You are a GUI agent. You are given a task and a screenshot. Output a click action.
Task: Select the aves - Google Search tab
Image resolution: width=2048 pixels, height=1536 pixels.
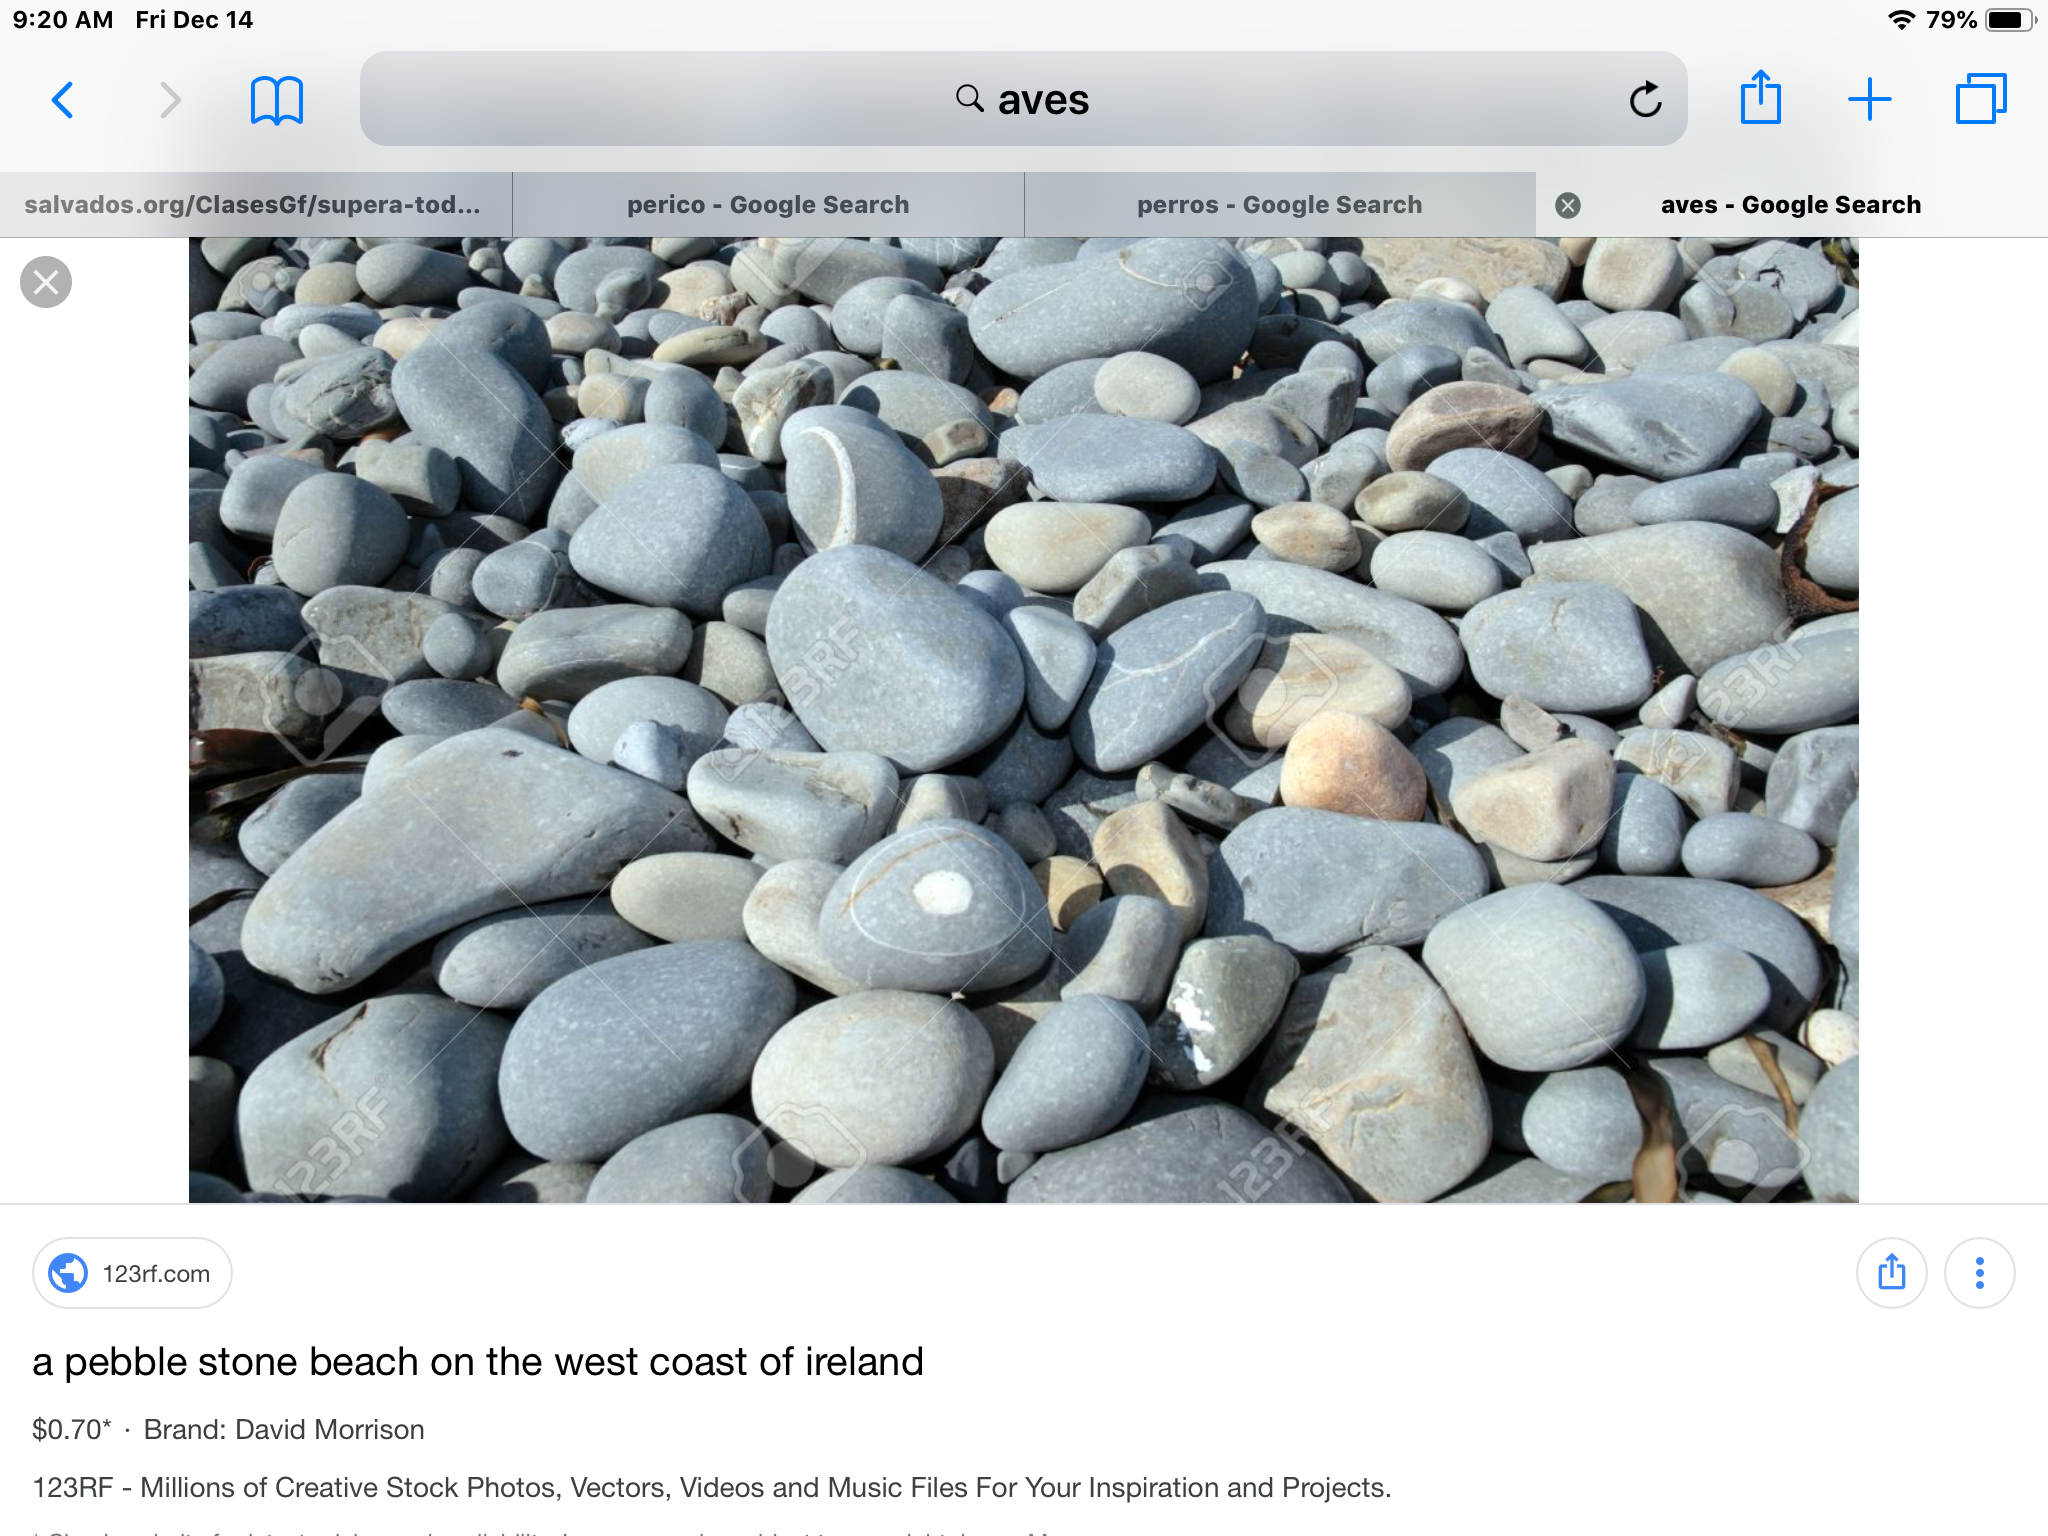[1790, 205]
